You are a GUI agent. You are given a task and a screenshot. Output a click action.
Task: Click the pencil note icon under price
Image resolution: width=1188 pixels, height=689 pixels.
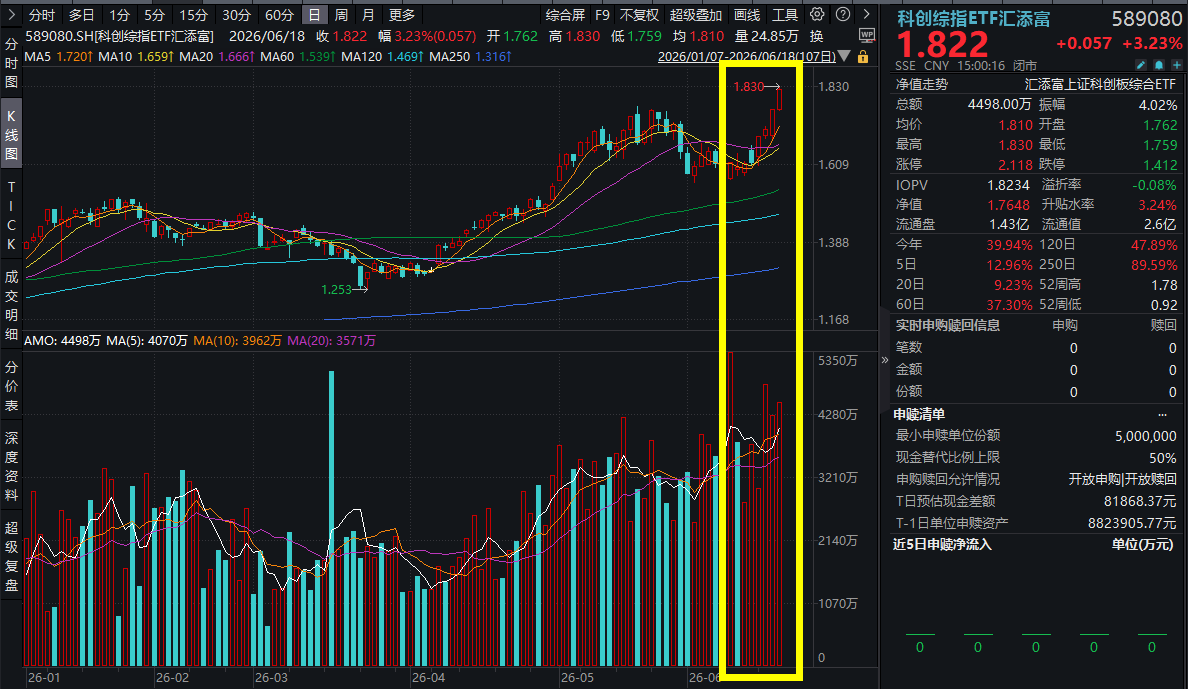(1141, 66)
